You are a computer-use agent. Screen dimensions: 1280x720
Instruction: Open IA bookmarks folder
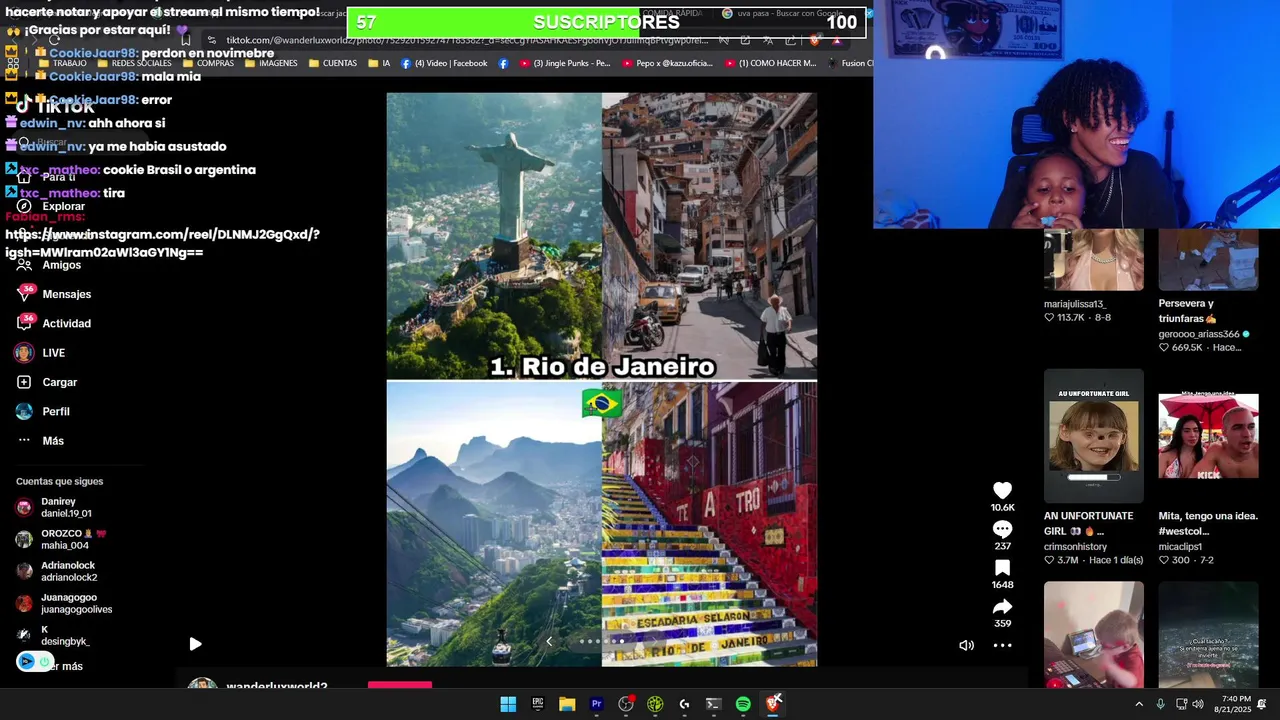[379, 63]
